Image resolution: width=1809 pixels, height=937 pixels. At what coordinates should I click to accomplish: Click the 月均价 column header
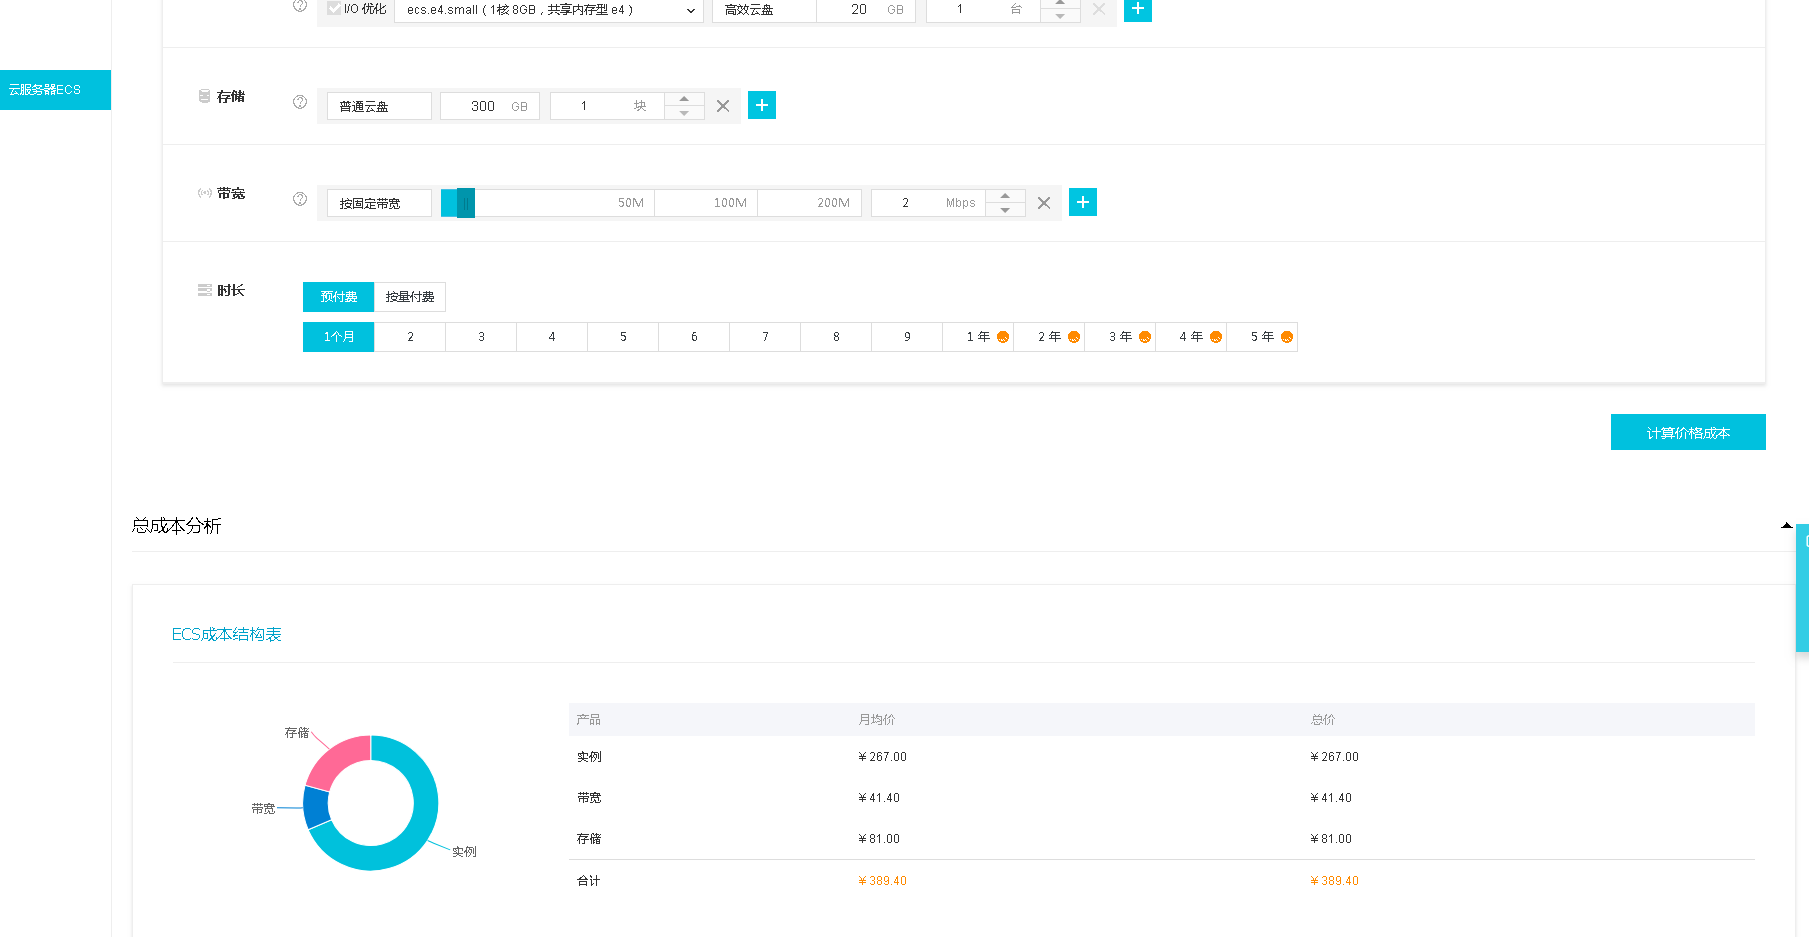click(876, 720)
